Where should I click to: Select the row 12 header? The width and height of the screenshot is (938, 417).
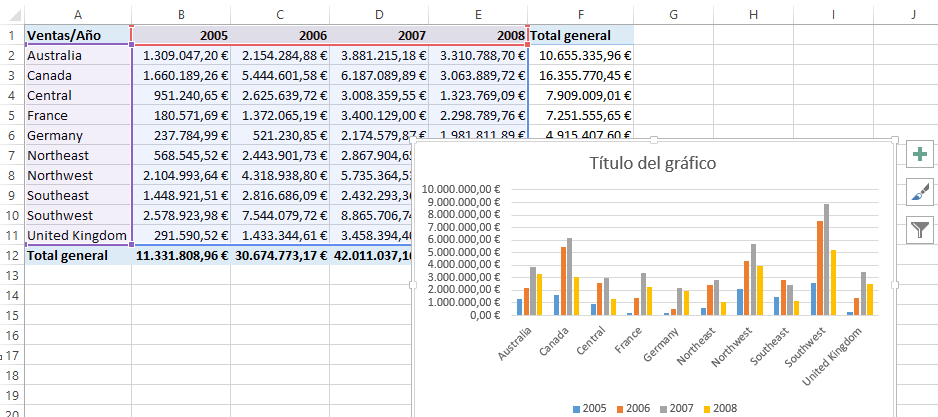[x=10, y=255]
